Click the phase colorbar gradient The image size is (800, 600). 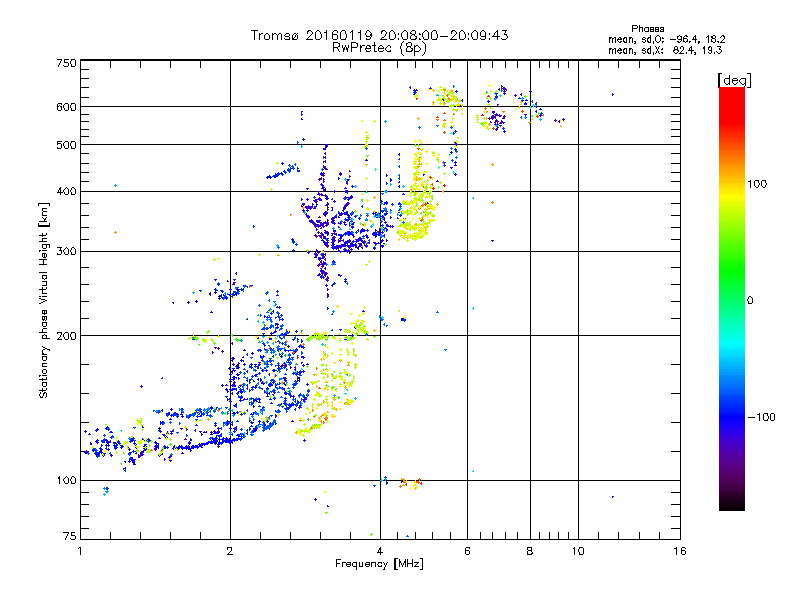tap(732, 298)
